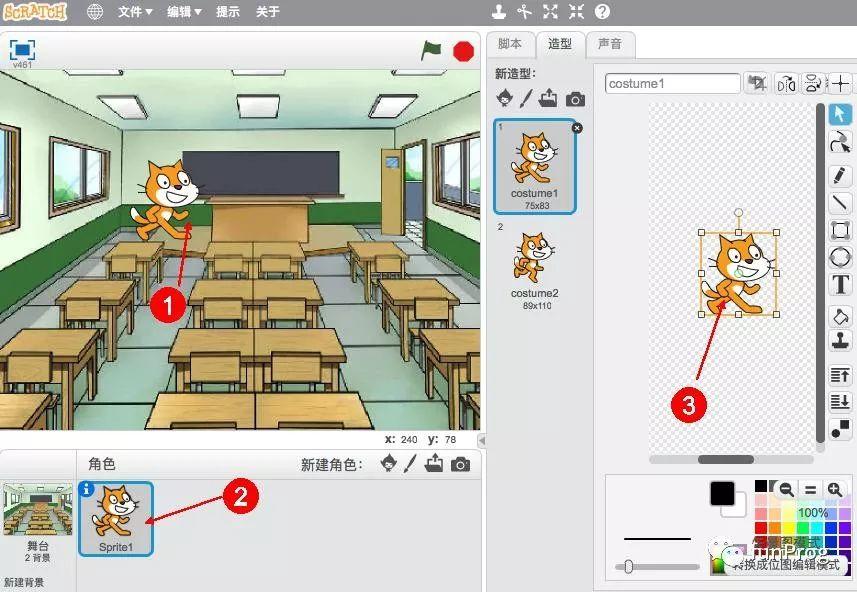This screenshot has width=857, height=592.
Task: Upload costume from file
Action: pos(548,98)
